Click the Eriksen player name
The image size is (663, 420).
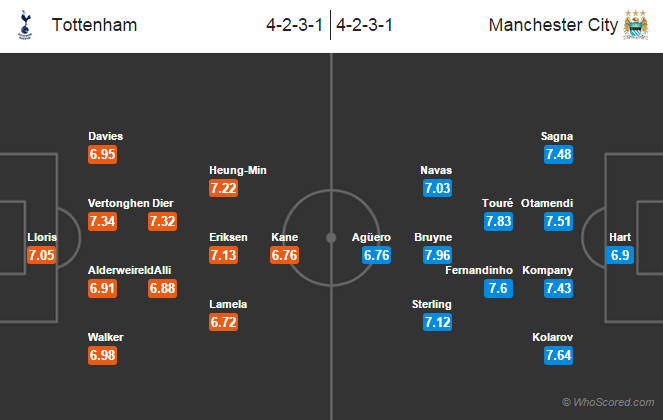click(229, 237)
